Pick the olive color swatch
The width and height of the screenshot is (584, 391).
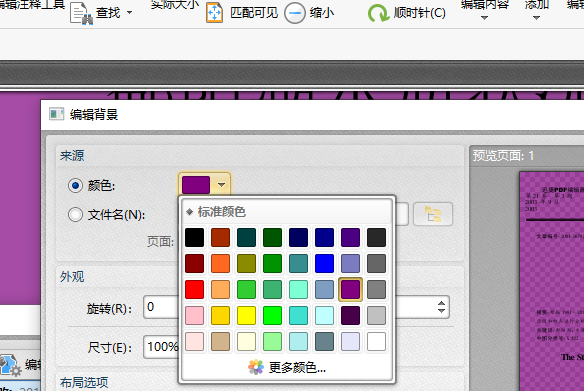pyautogui.click(x=247, y=264)
